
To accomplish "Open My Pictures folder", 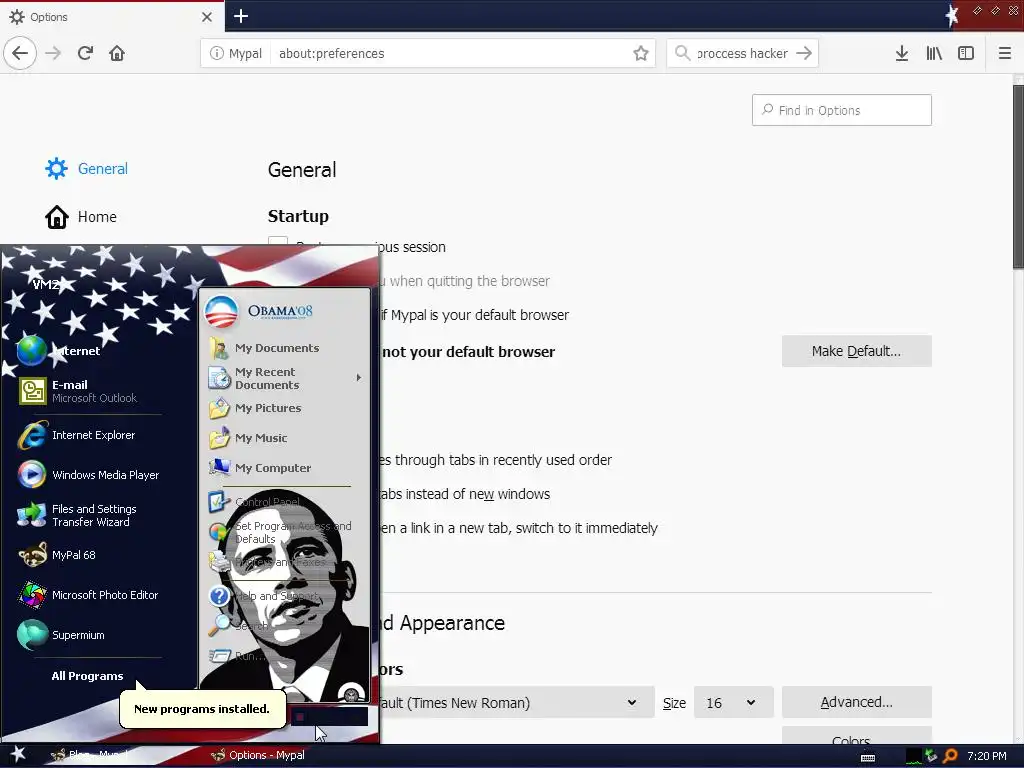I will point(255,408).
